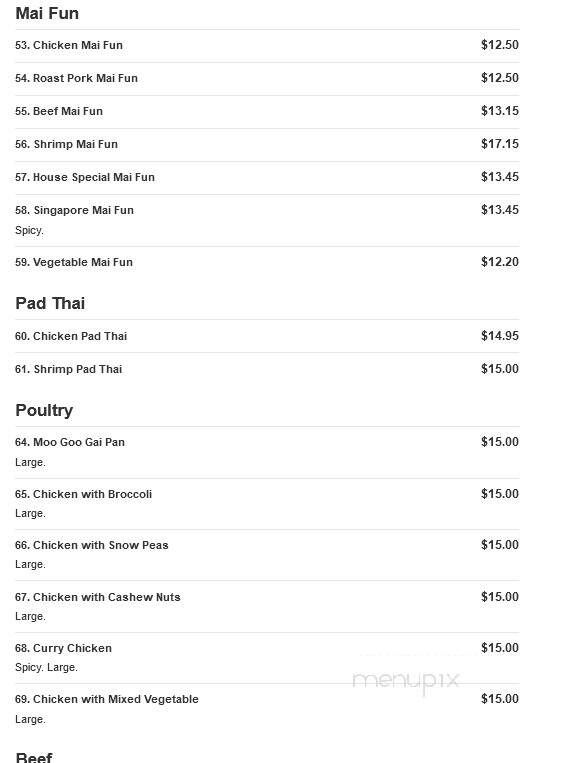585x763 pixels.
Task: Click 64. Moo Goo Gai Pan
Action: (267, 453)
